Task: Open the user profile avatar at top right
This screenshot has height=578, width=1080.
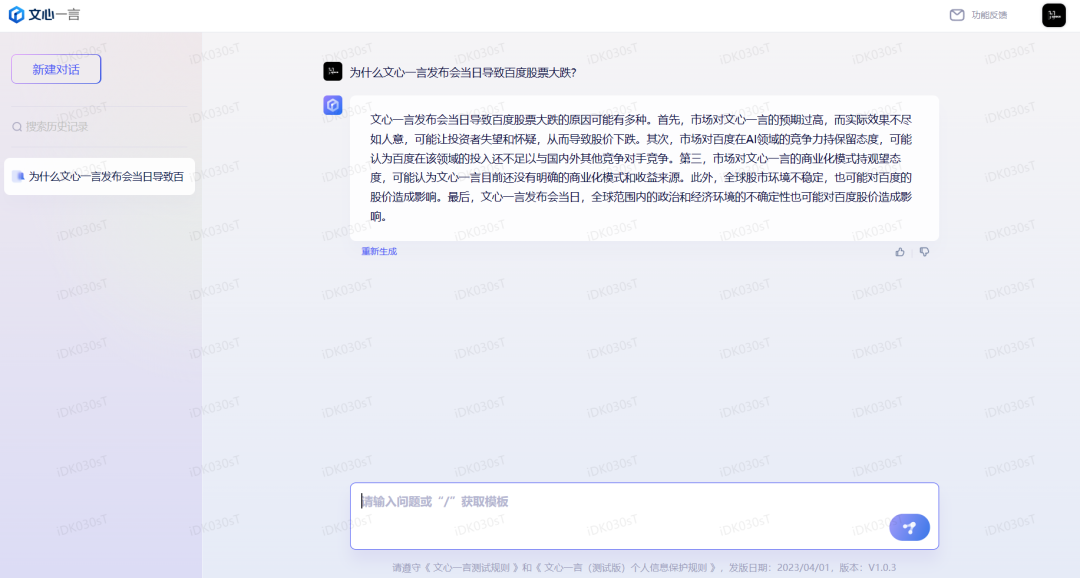Action: 1054,15
